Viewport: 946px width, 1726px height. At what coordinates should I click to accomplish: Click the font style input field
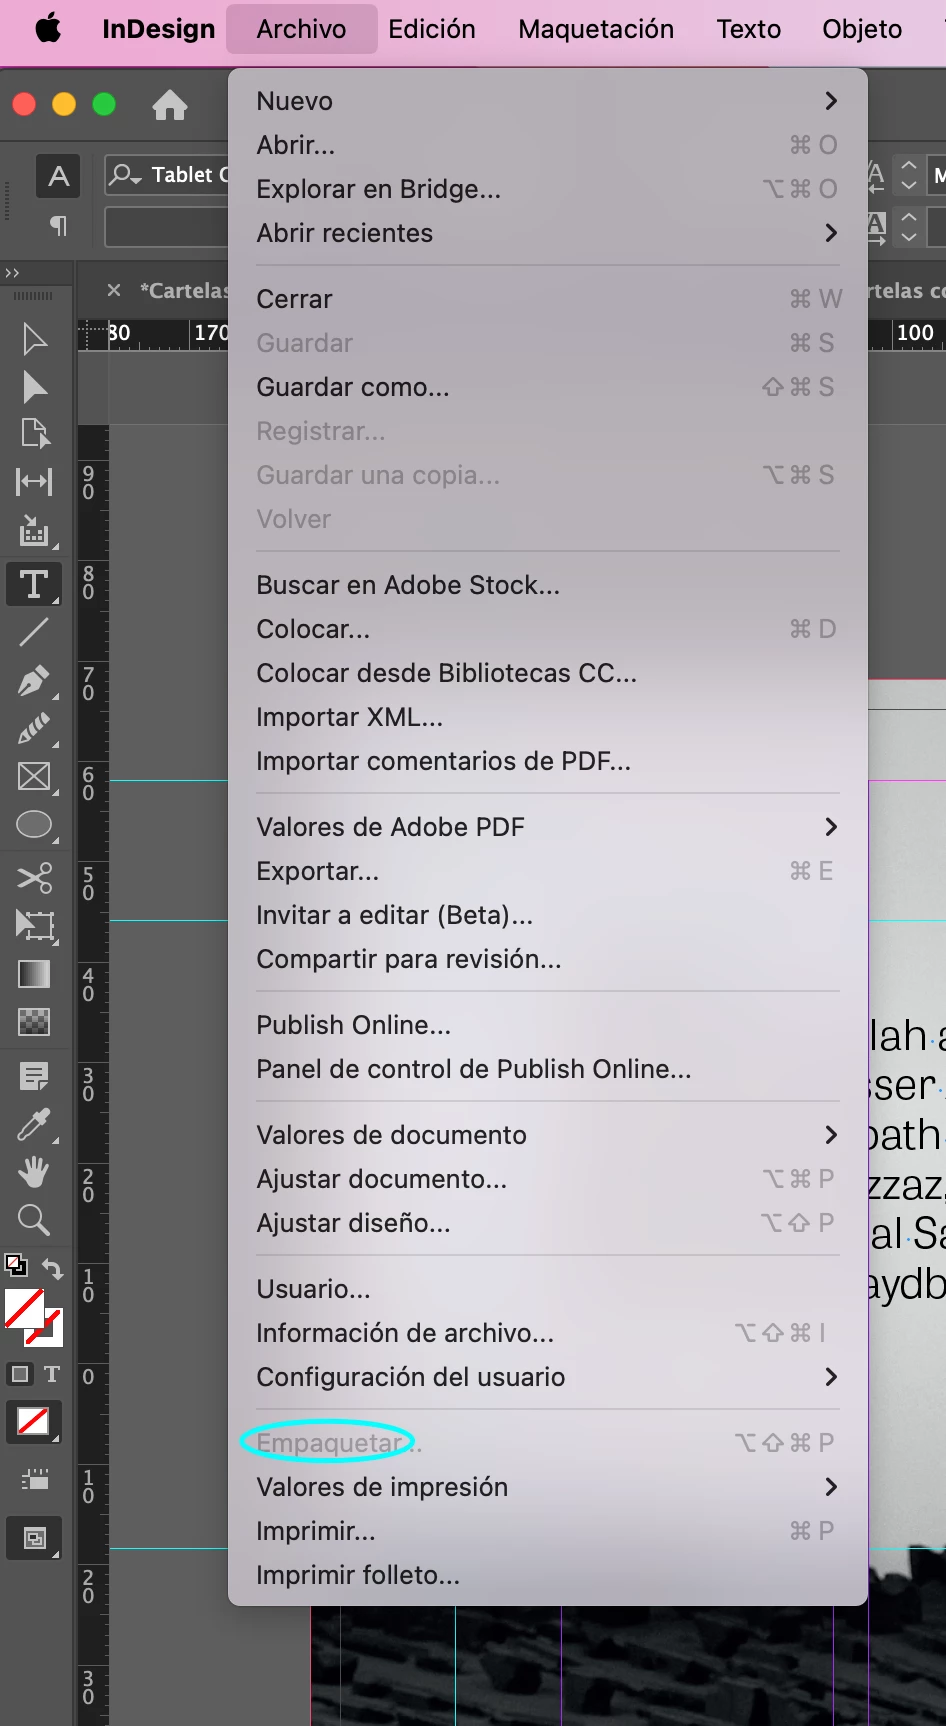point(167,227)
